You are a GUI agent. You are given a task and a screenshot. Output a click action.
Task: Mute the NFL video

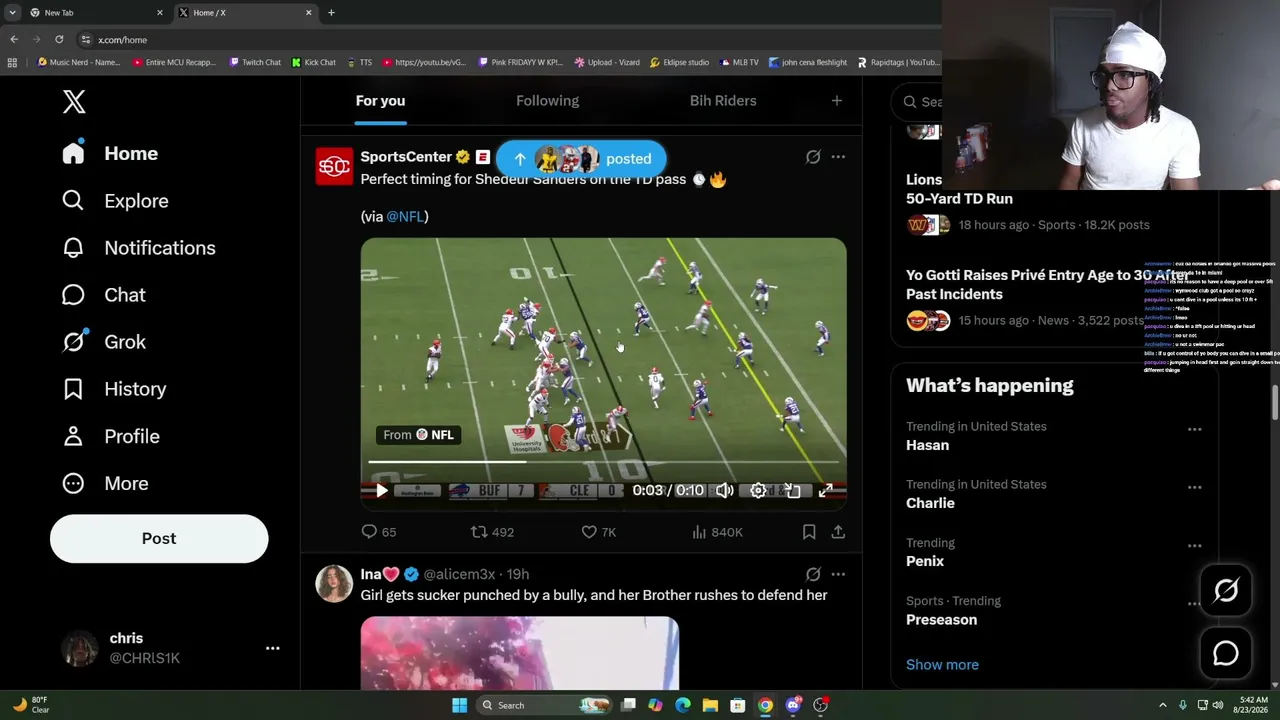tap(725, 490)
